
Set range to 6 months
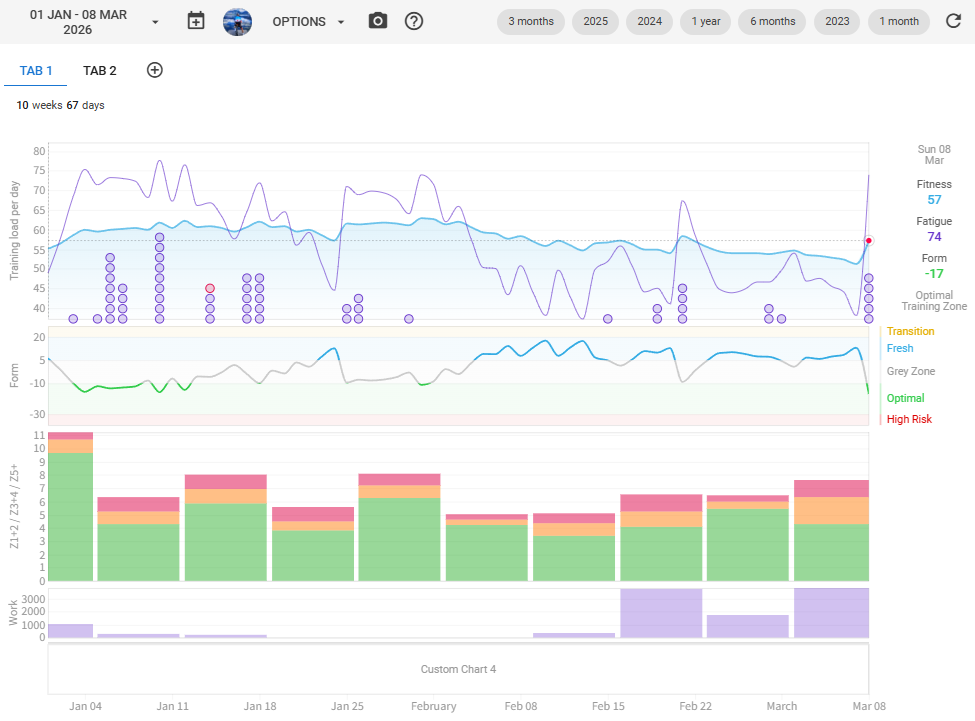click(772, 22)
